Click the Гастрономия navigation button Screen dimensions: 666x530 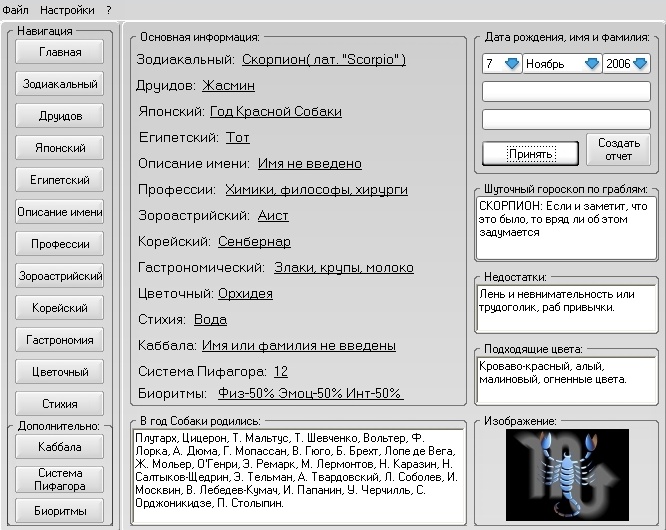pos(59,340)
